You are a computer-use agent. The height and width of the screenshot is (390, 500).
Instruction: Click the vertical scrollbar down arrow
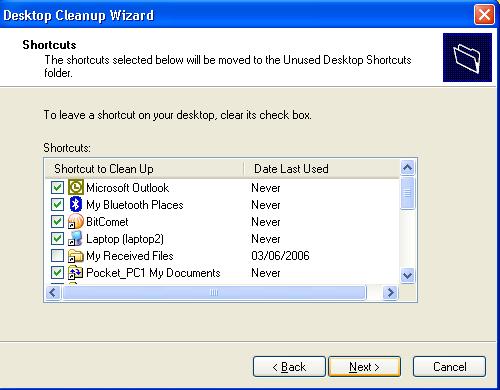407,276
